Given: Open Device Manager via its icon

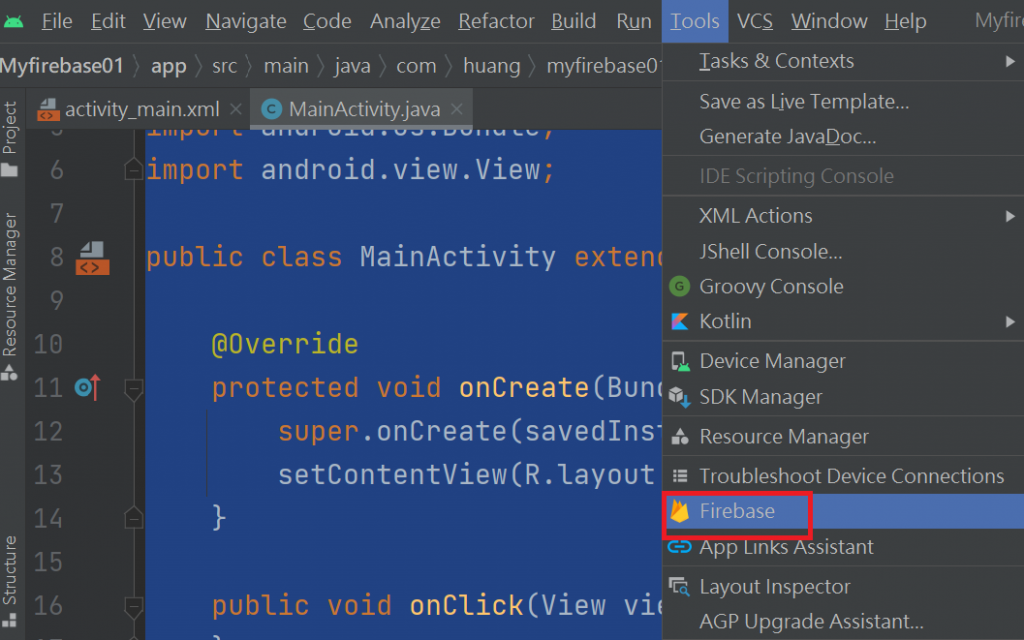Looking at the screenshot, I should click(x=680, y=361).
